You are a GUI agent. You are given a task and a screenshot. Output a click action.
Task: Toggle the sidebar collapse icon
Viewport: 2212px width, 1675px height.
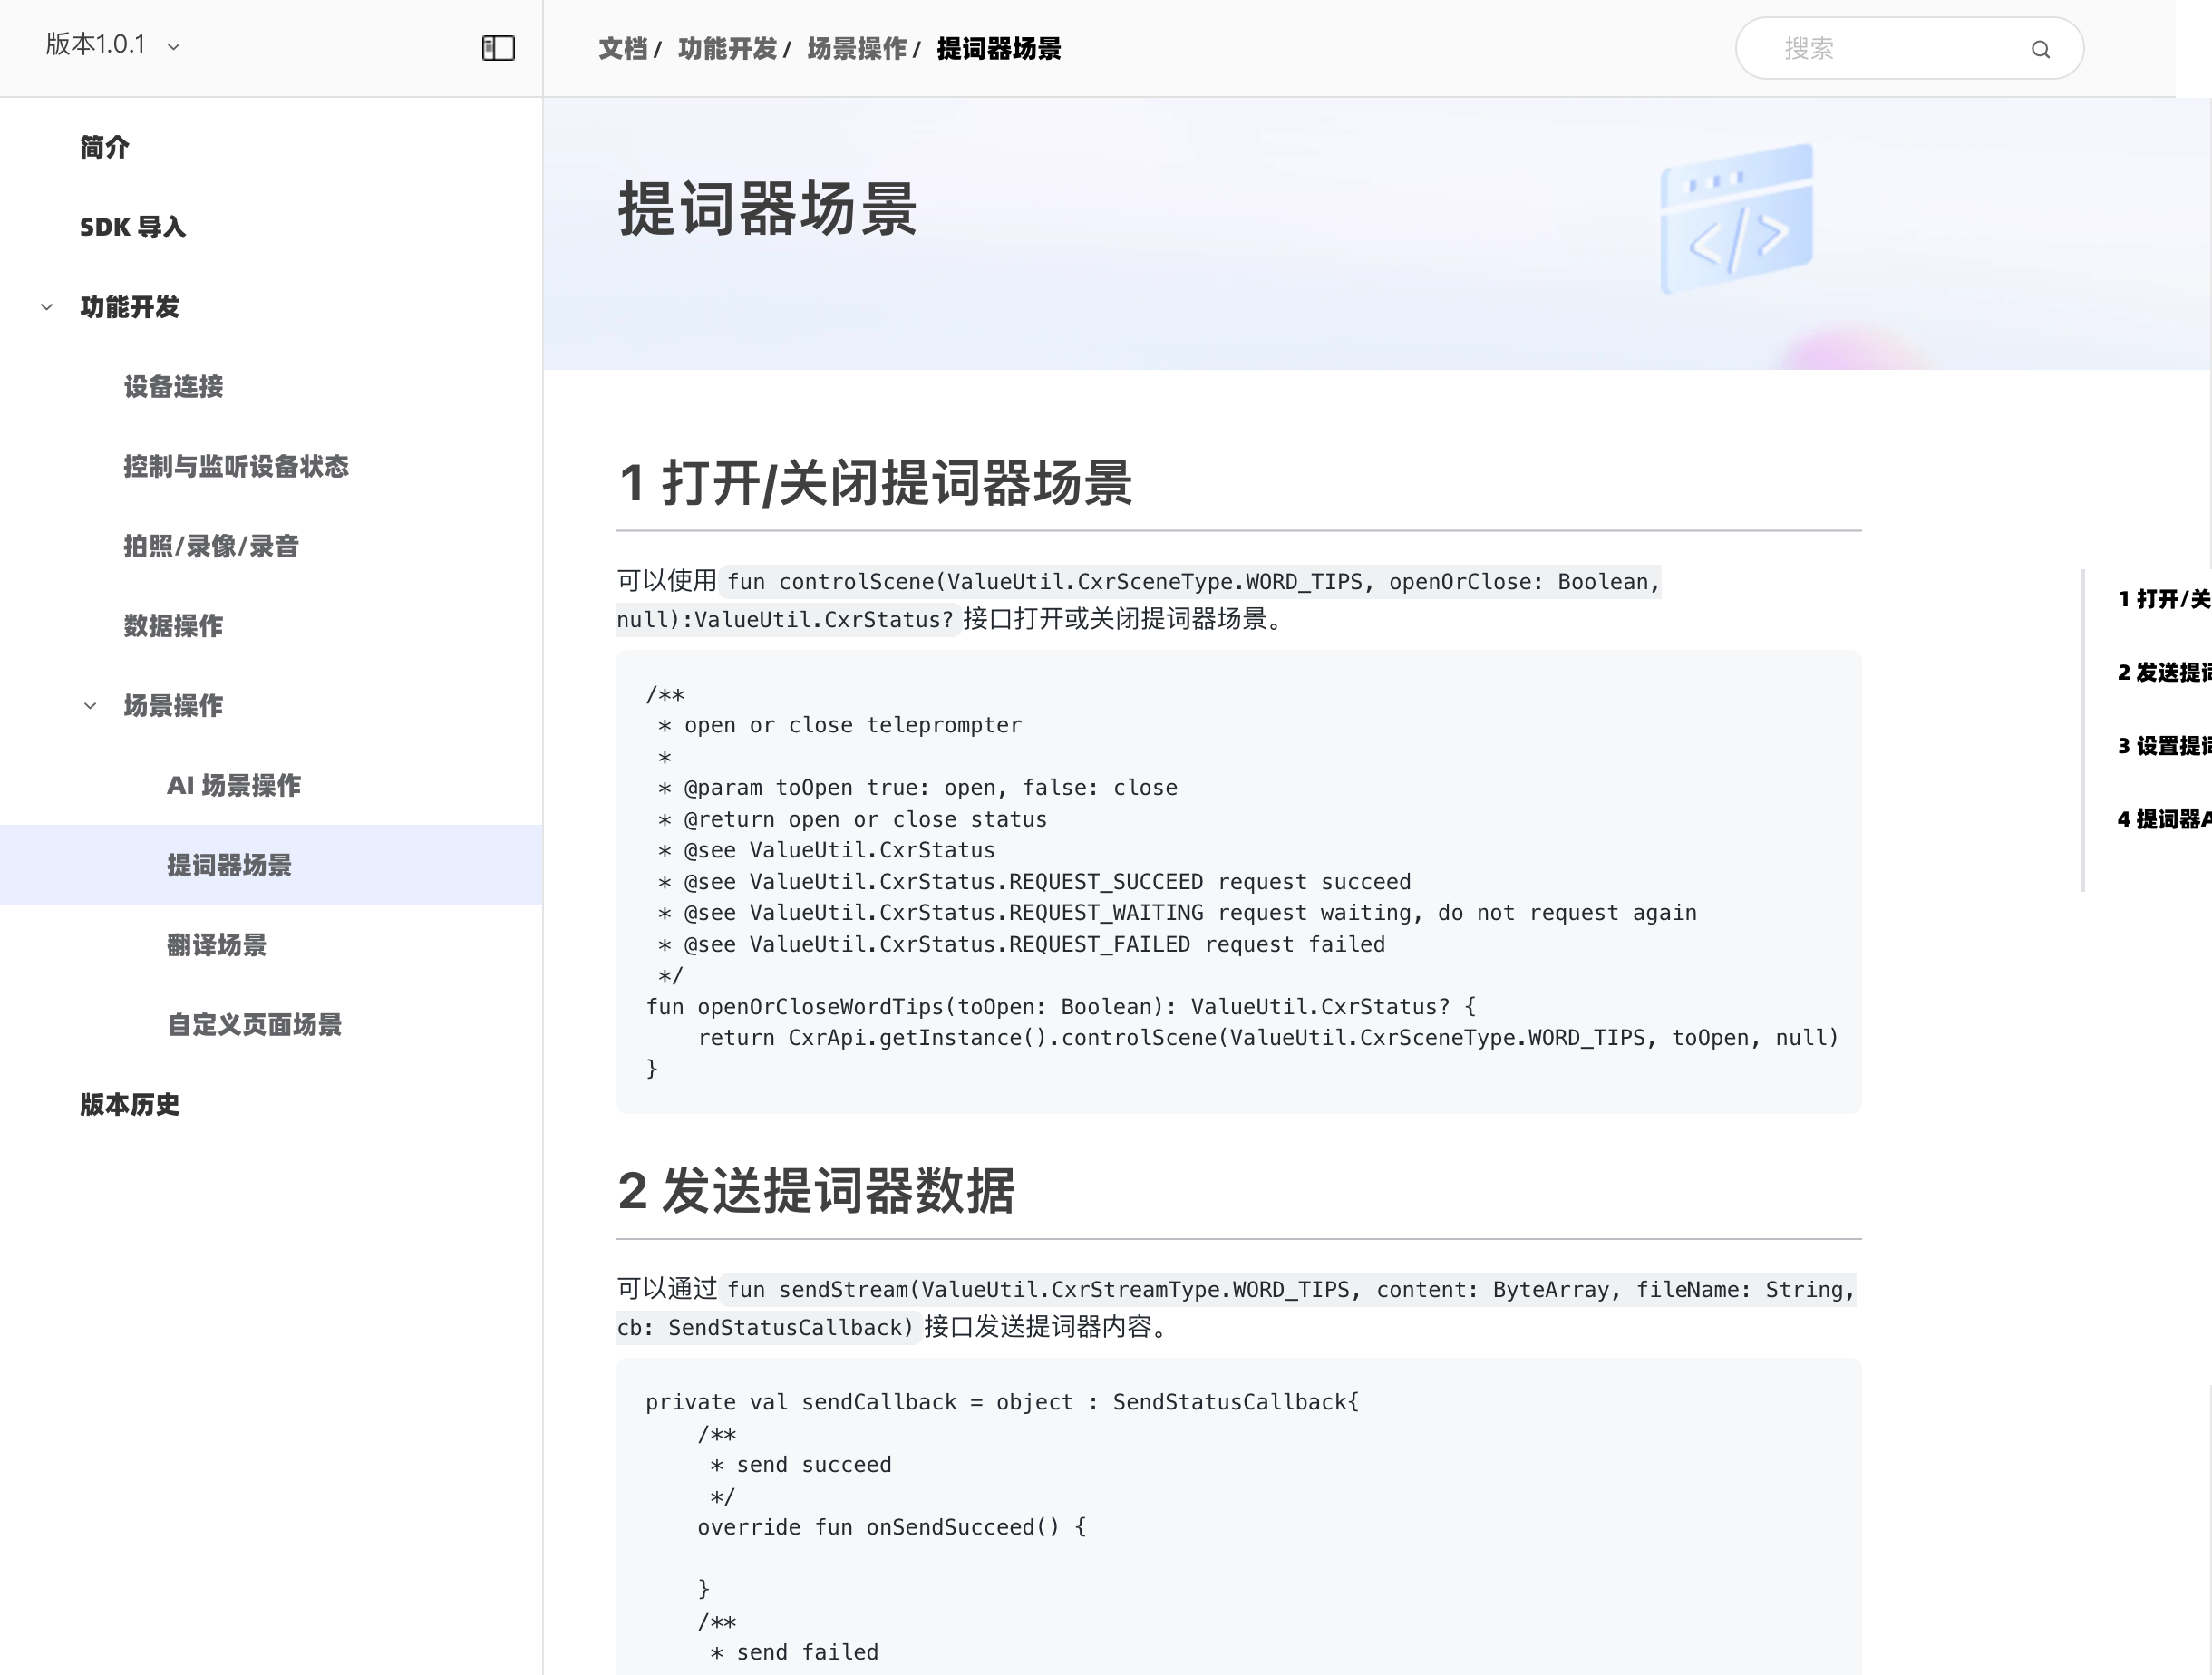tap(498, 48)
